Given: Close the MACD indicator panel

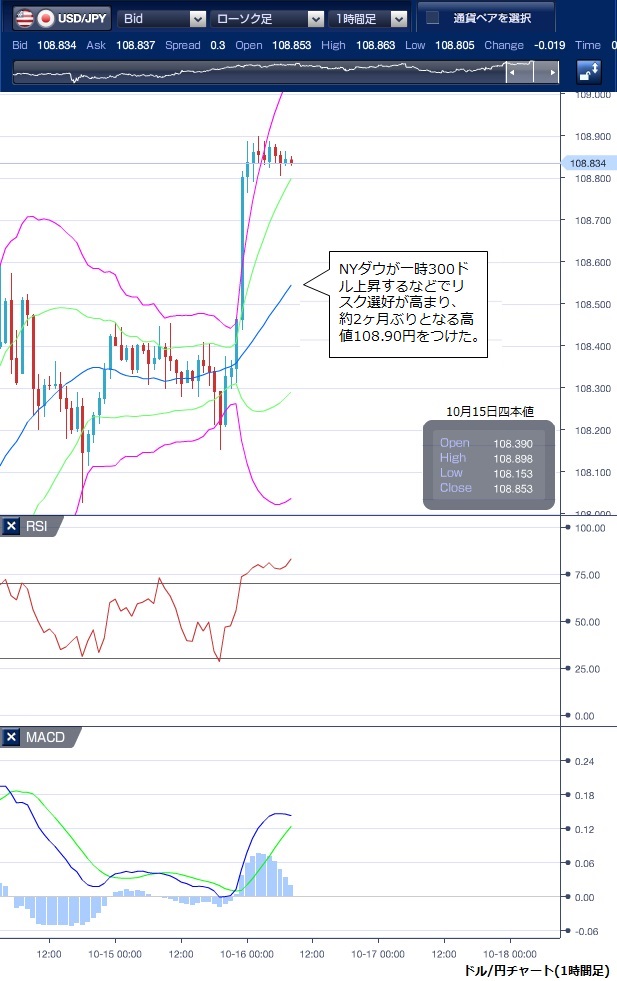Looking at the screenshot, I should pyautogui.click(x=11, y=738).
